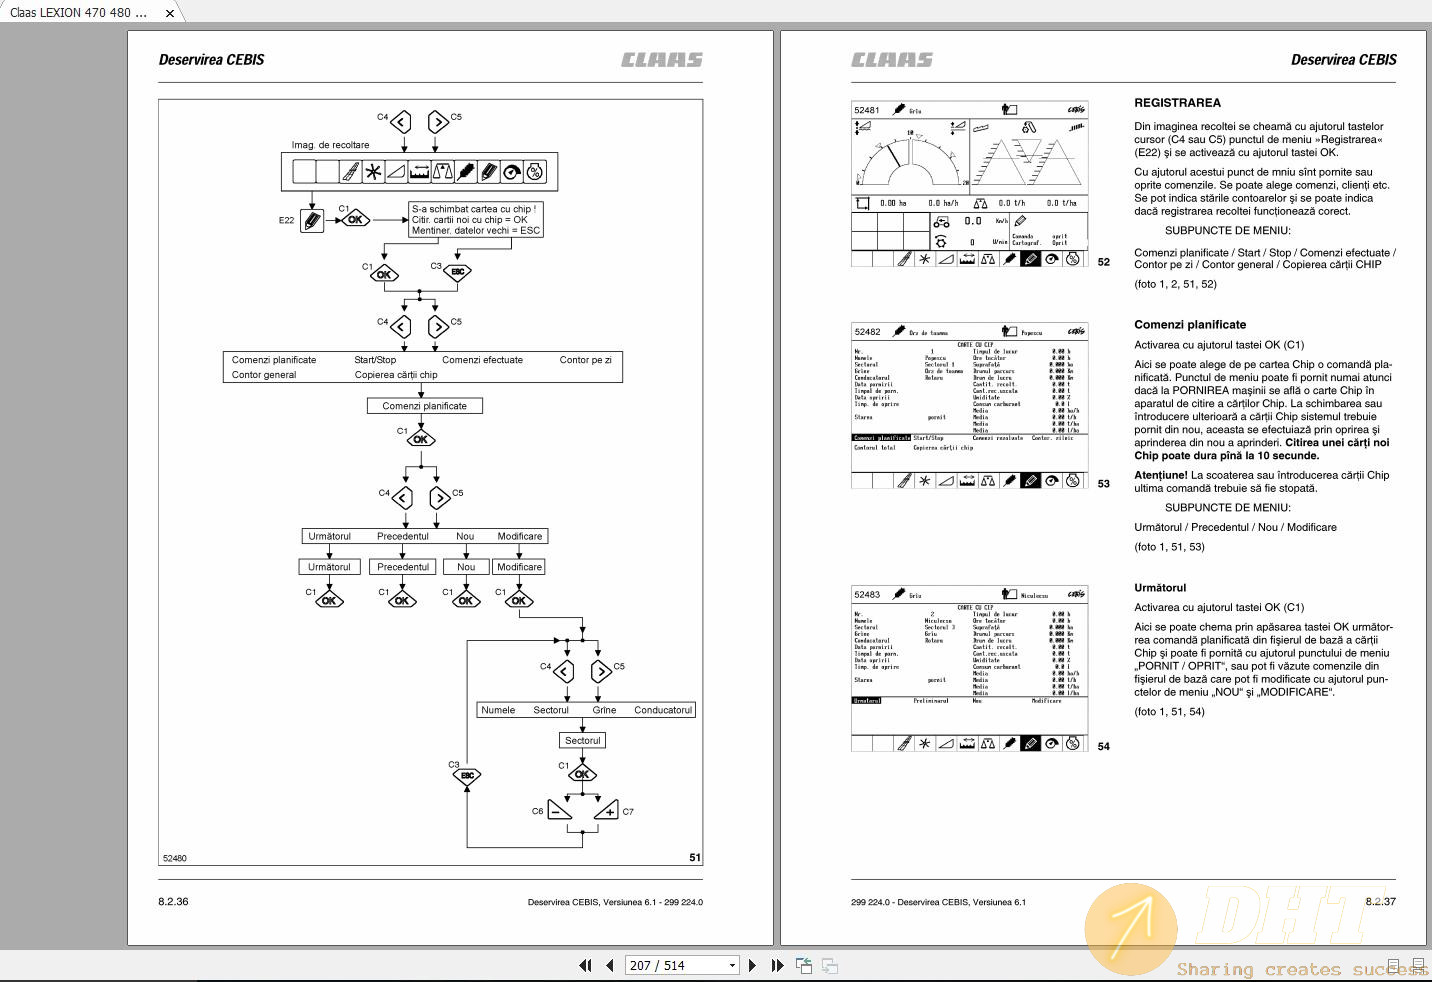Click the greyed next-view icon in navigation bar
1432x982 pixels.
pos(830,965)
